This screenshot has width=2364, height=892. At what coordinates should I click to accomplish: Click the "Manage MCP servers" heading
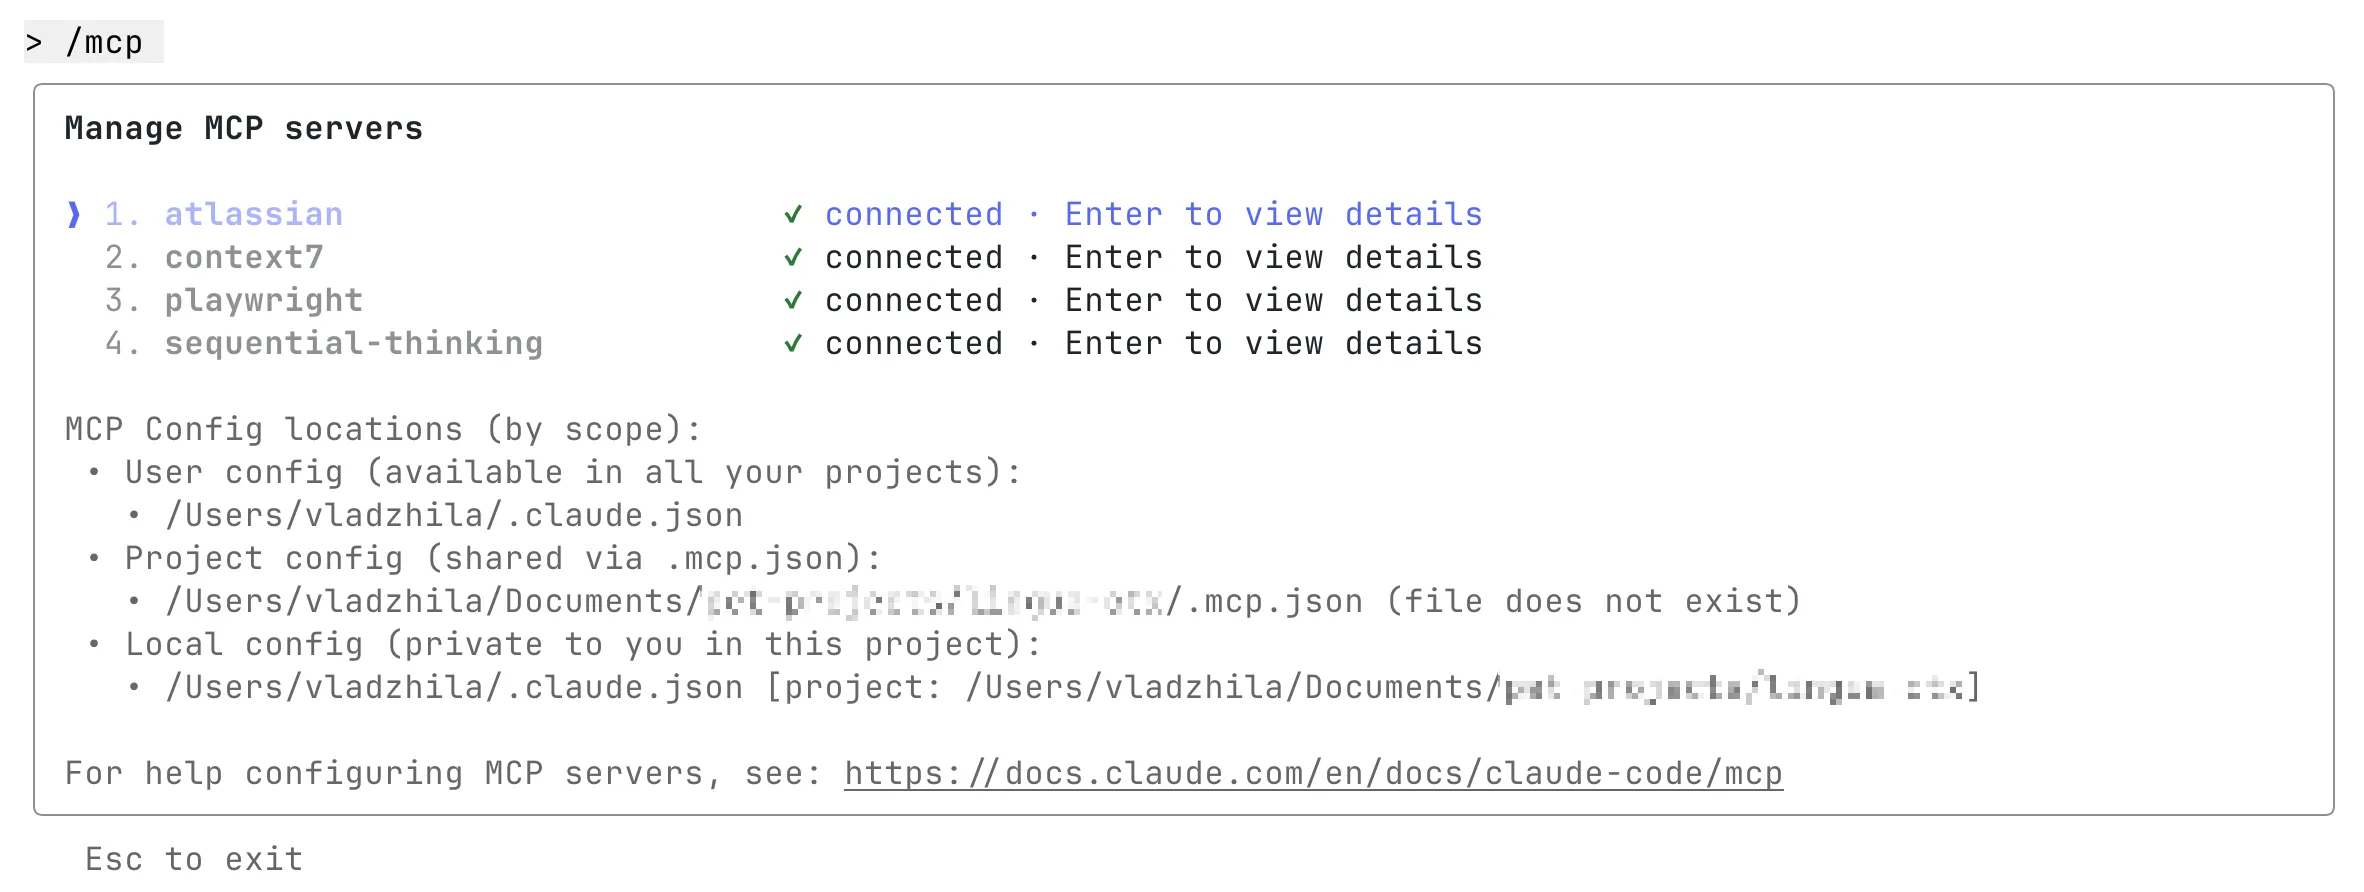click(x=244, y=129)
